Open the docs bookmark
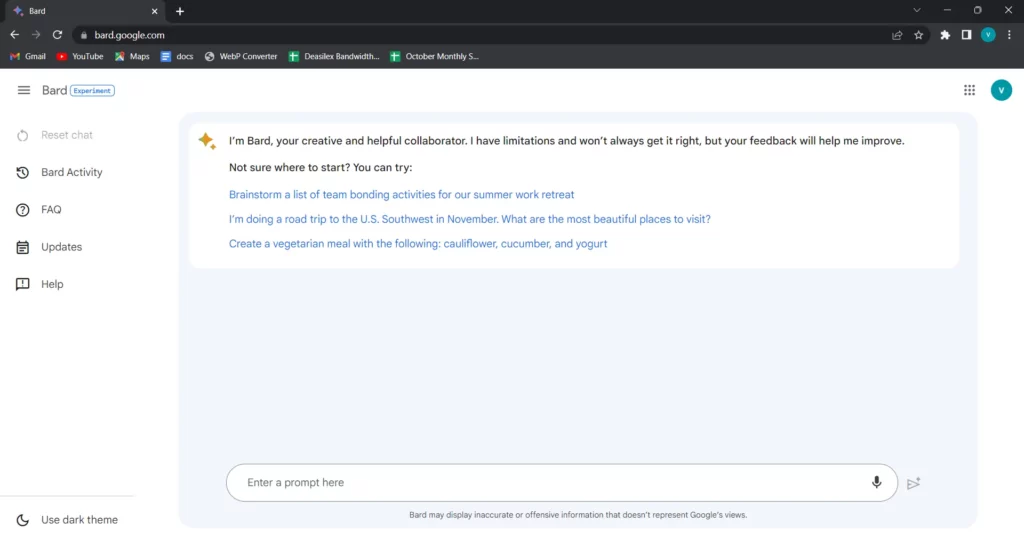The height and width of the screenshot is (540, 1024). [x=177, y=56]
